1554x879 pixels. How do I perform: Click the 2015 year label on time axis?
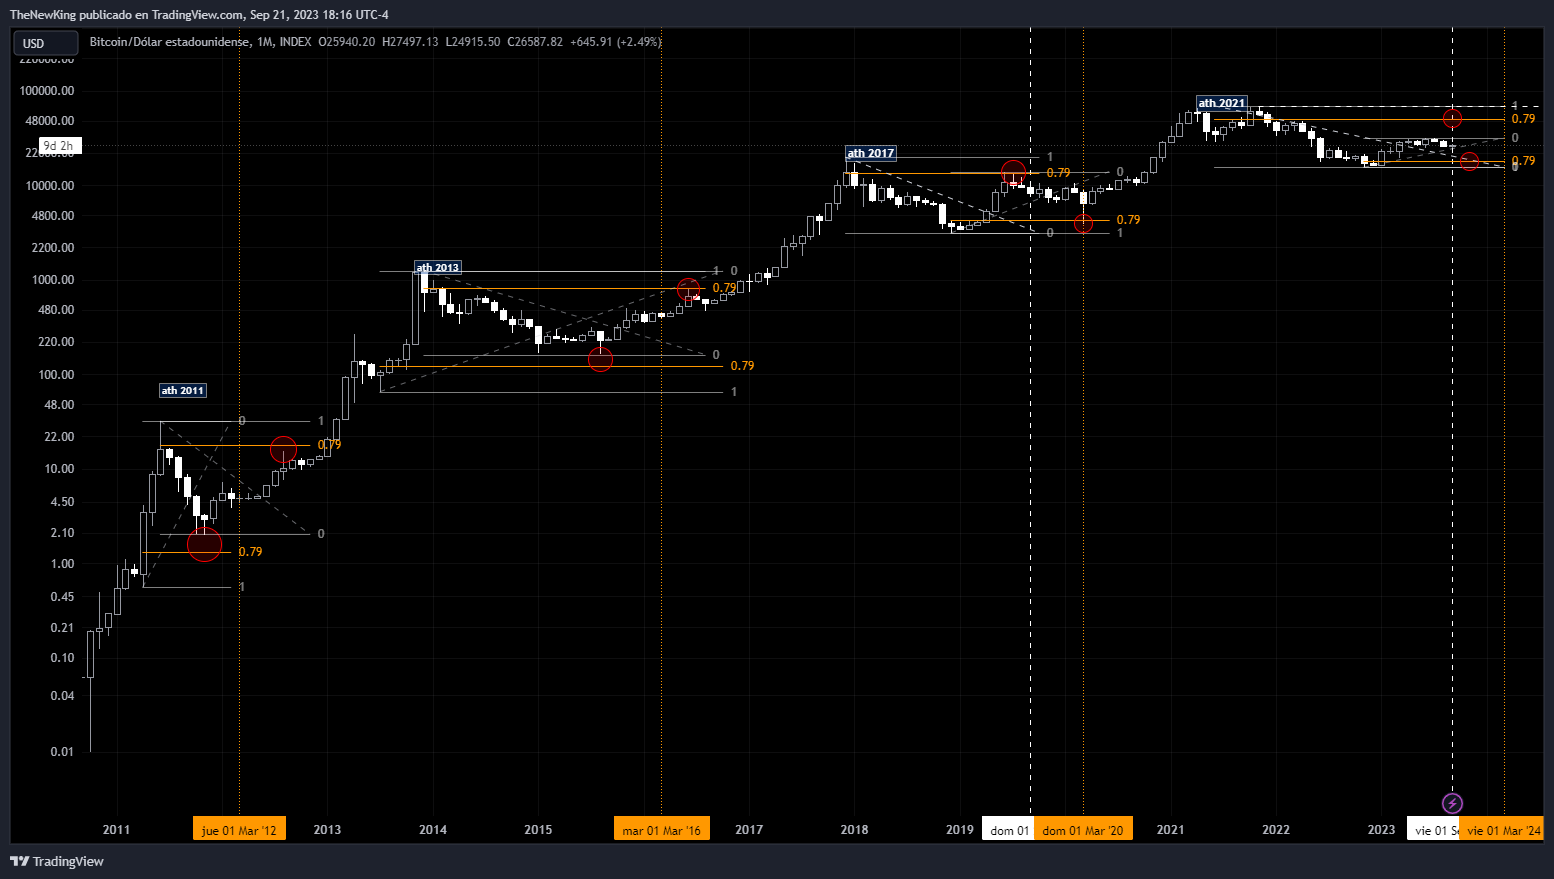click(x=538, y=830)
